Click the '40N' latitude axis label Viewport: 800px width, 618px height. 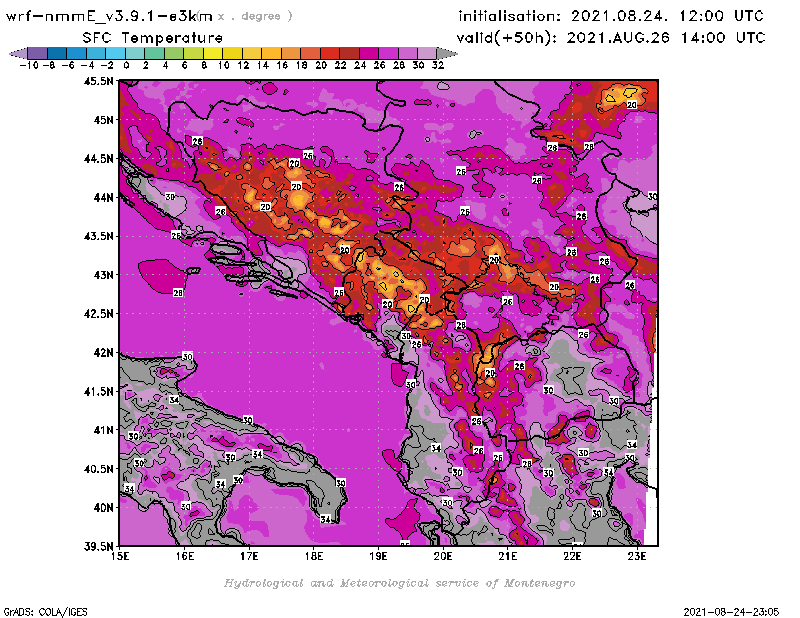[104, 507]
